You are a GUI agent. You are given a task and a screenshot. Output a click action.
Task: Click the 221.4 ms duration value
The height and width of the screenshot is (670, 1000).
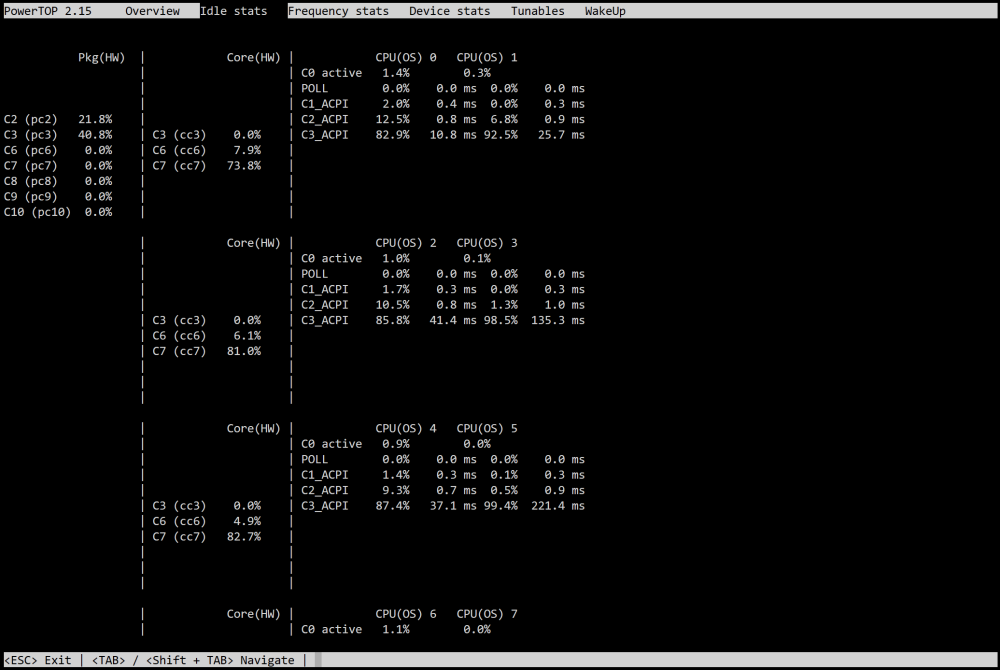[558, 506]
